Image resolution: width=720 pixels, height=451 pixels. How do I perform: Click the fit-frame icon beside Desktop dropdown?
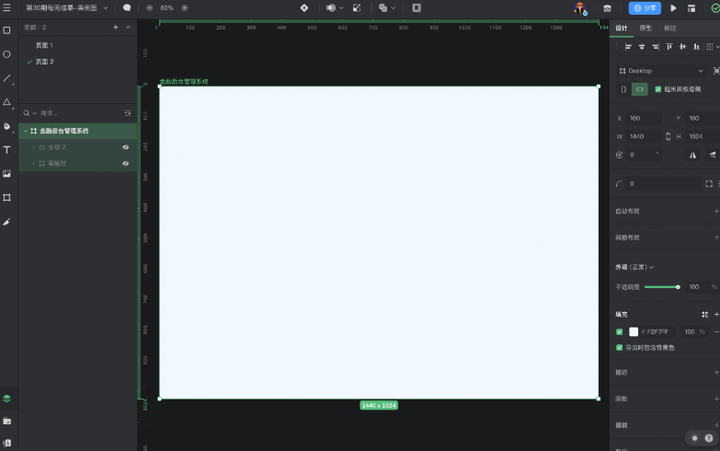(716, 71)
